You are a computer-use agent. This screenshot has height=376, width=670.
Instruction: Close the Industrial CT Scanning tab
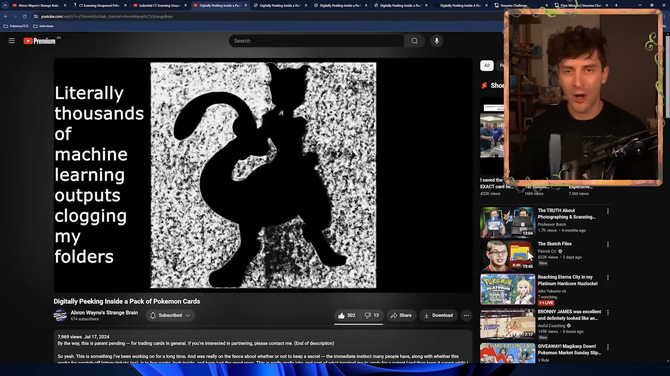[185, 6]
